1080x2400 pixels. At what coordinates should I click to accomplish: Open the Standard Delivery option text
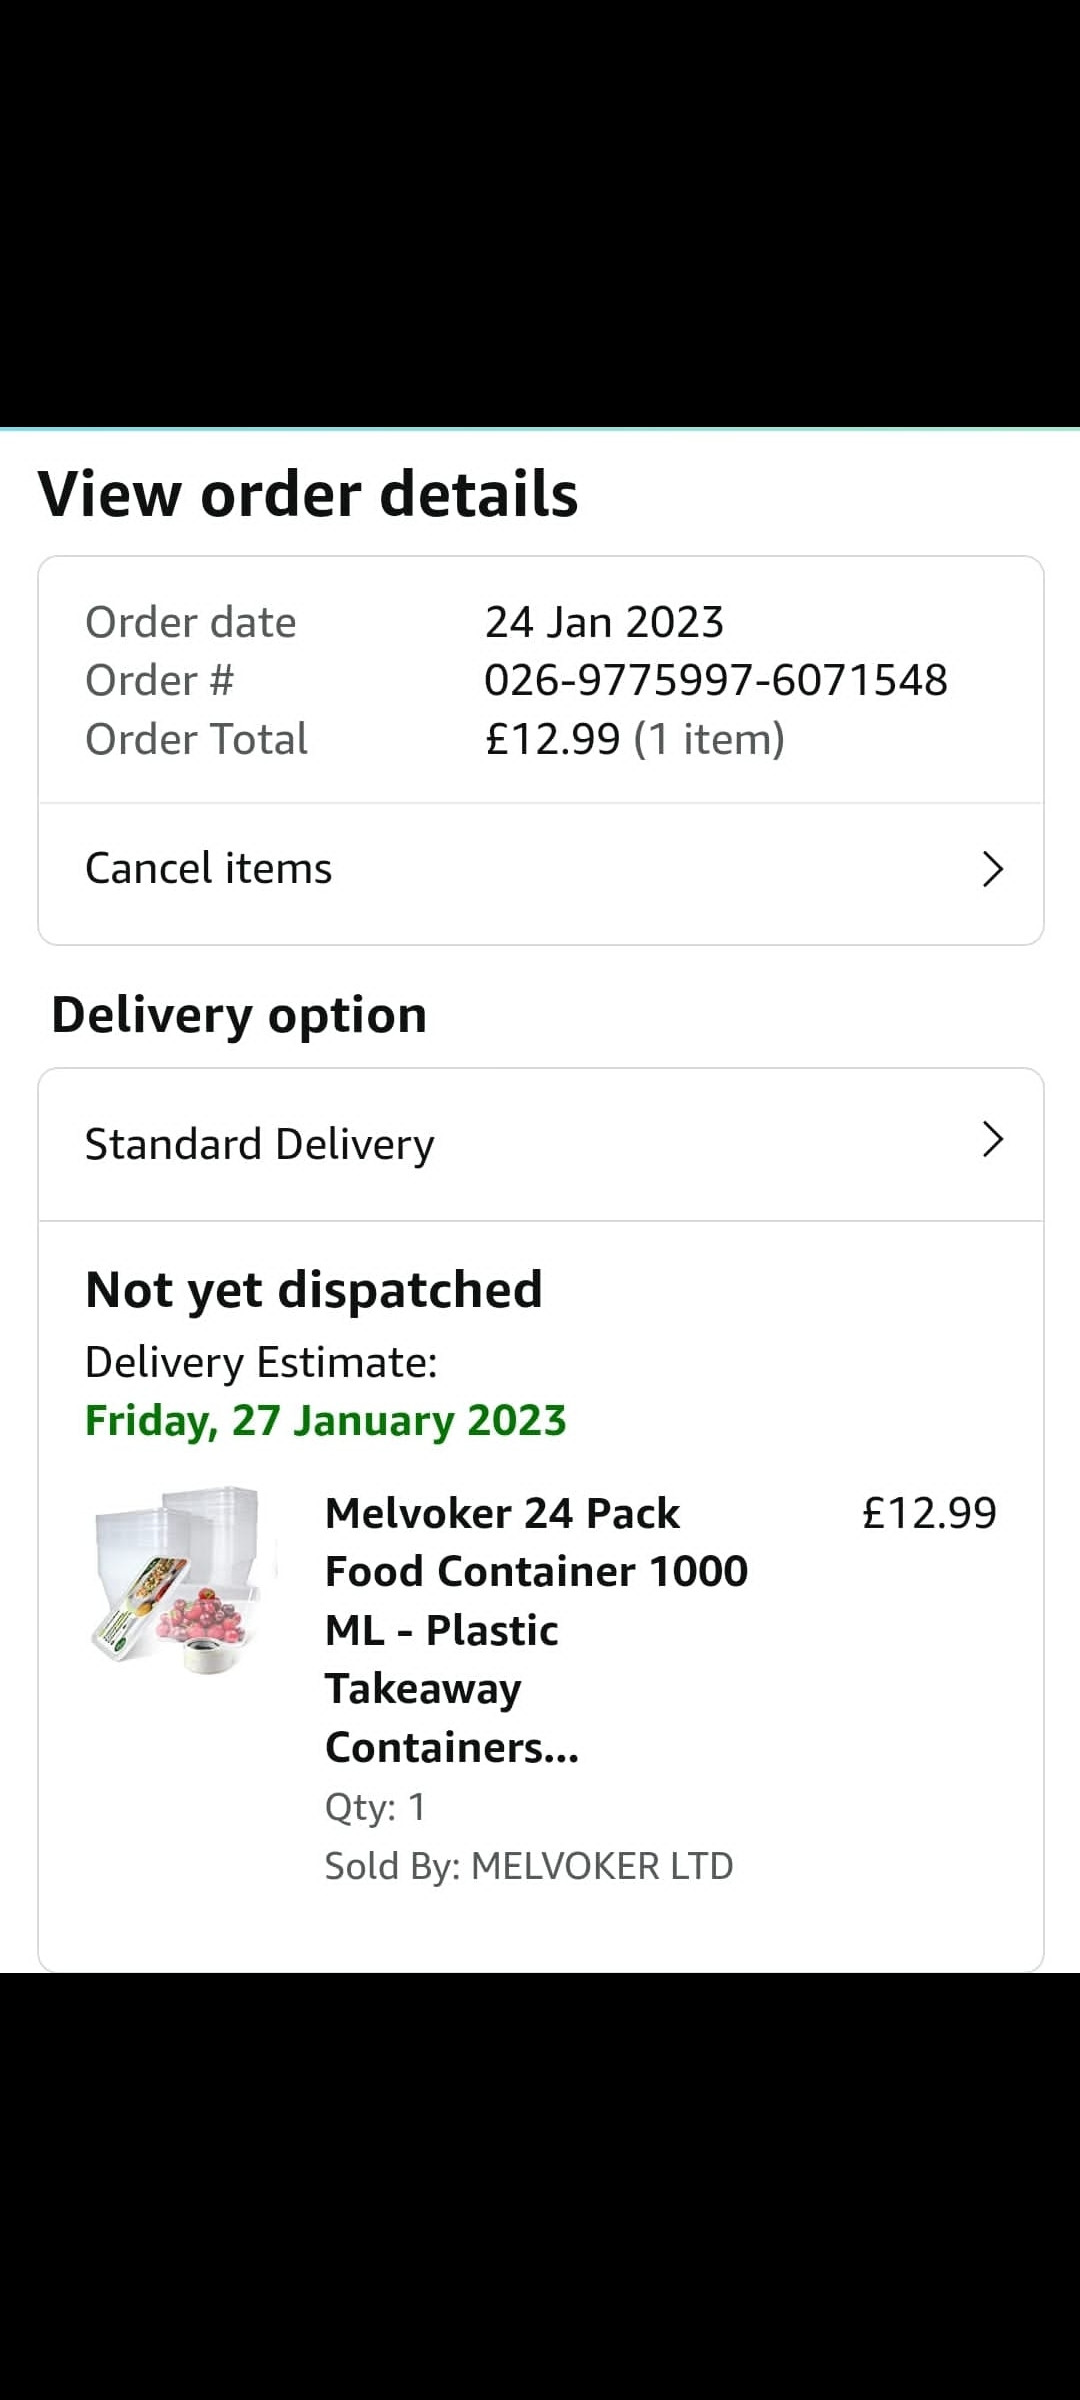pyautogui.click(x=260, y=1144)
